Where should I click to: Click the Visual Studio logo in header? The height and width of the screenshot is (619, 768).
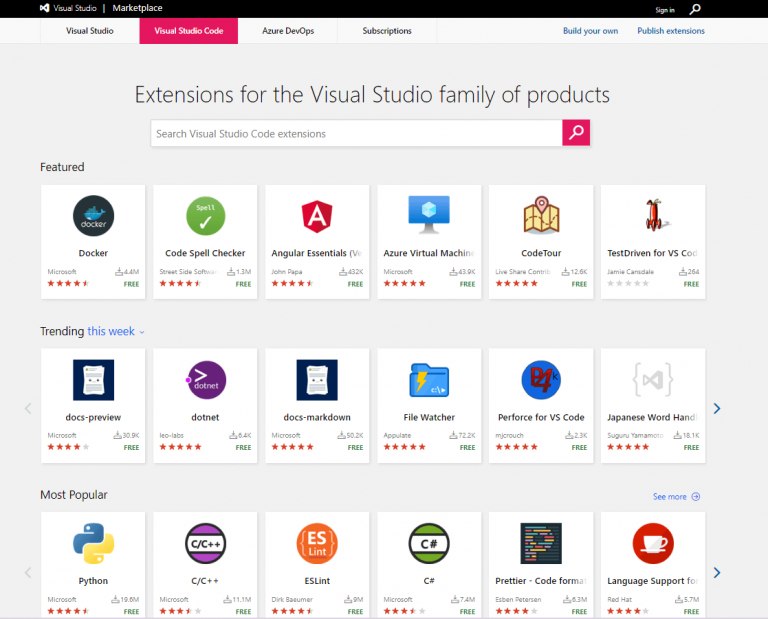(x=44, y=8)
